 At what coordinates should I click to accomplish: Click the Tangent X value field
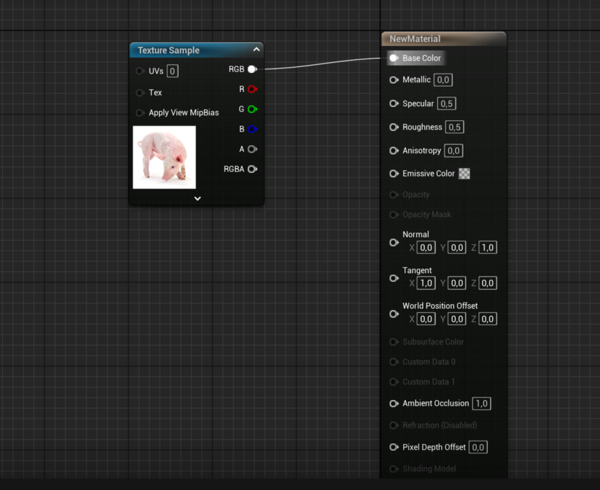click(x=426, y=283)
